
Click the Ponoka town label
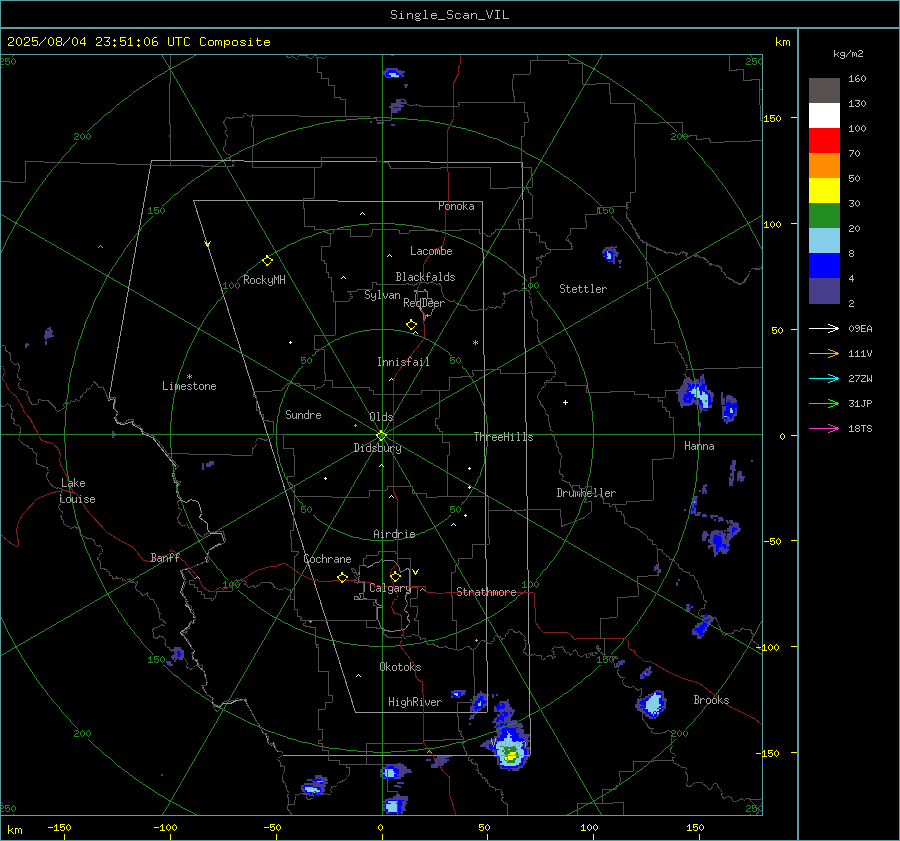pos(456,206)
